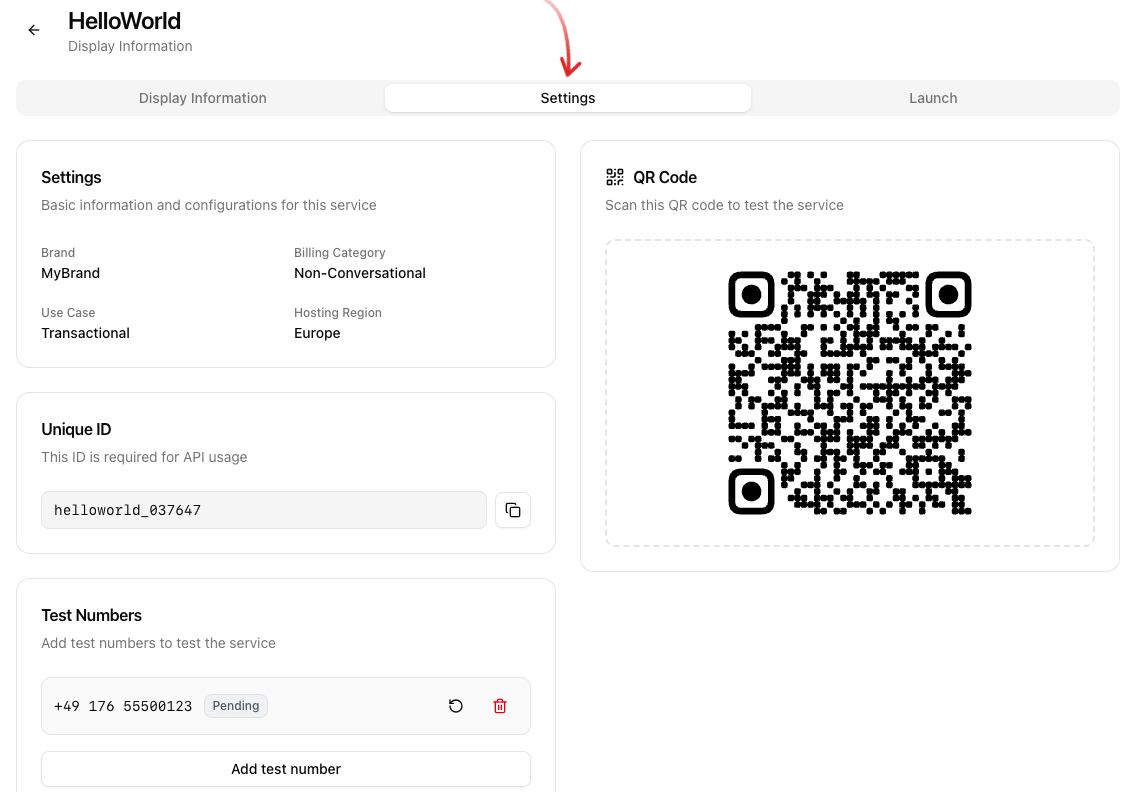Go back using the left arrow icon

33,30
